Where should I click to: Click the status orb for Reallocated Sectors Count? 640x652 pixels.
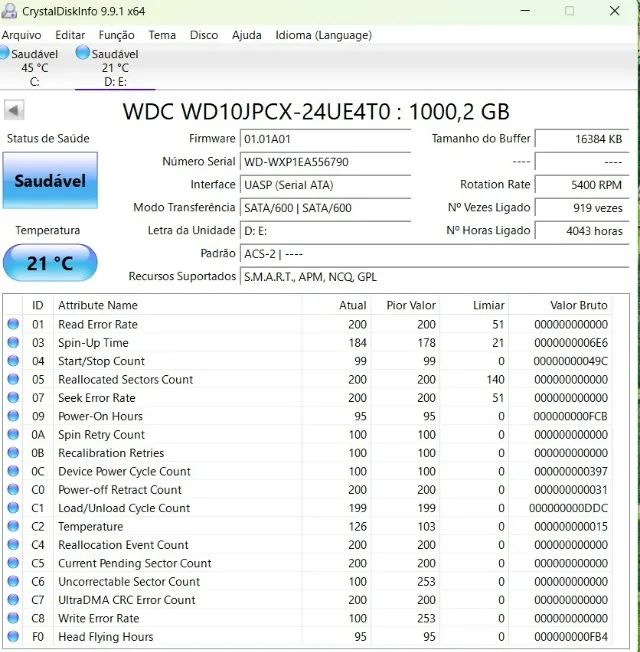pos(13,379)
